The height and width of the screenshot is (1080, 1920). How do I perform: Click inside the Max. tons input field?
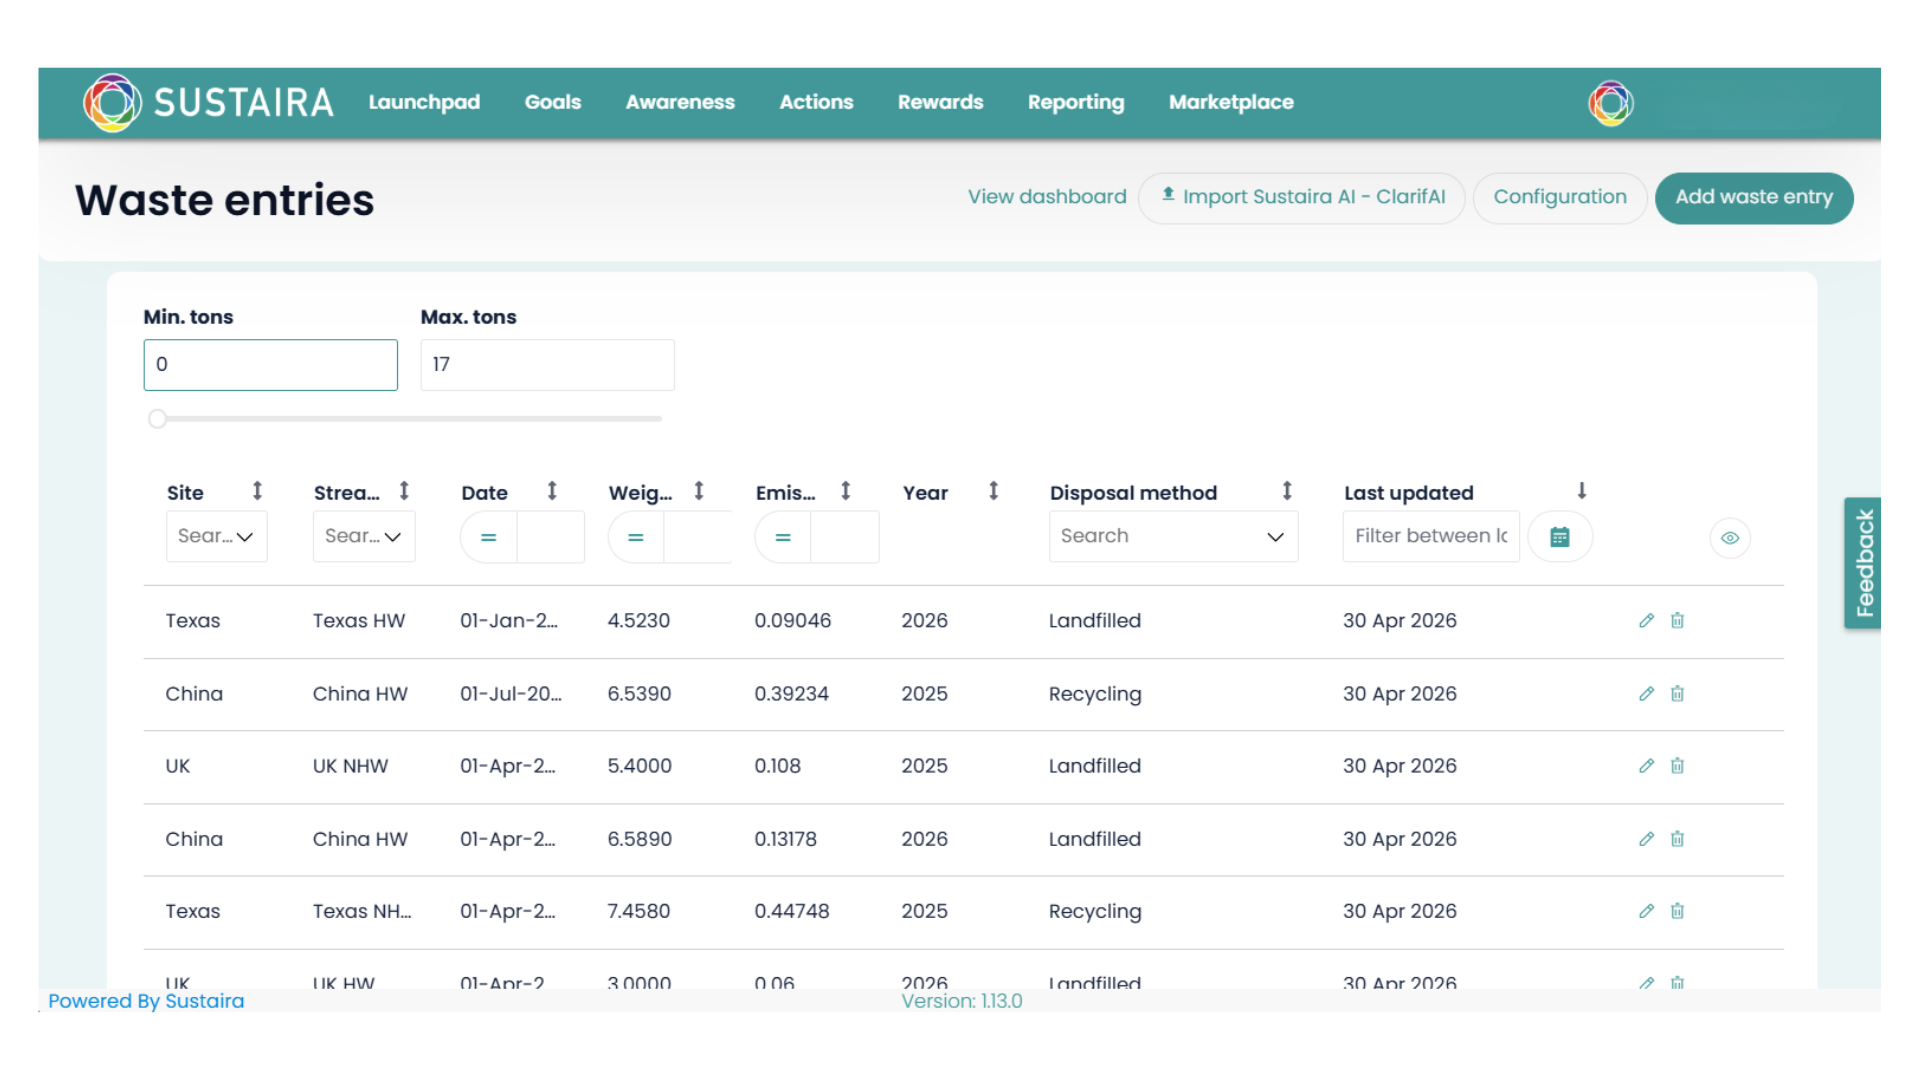pos(547,364)
